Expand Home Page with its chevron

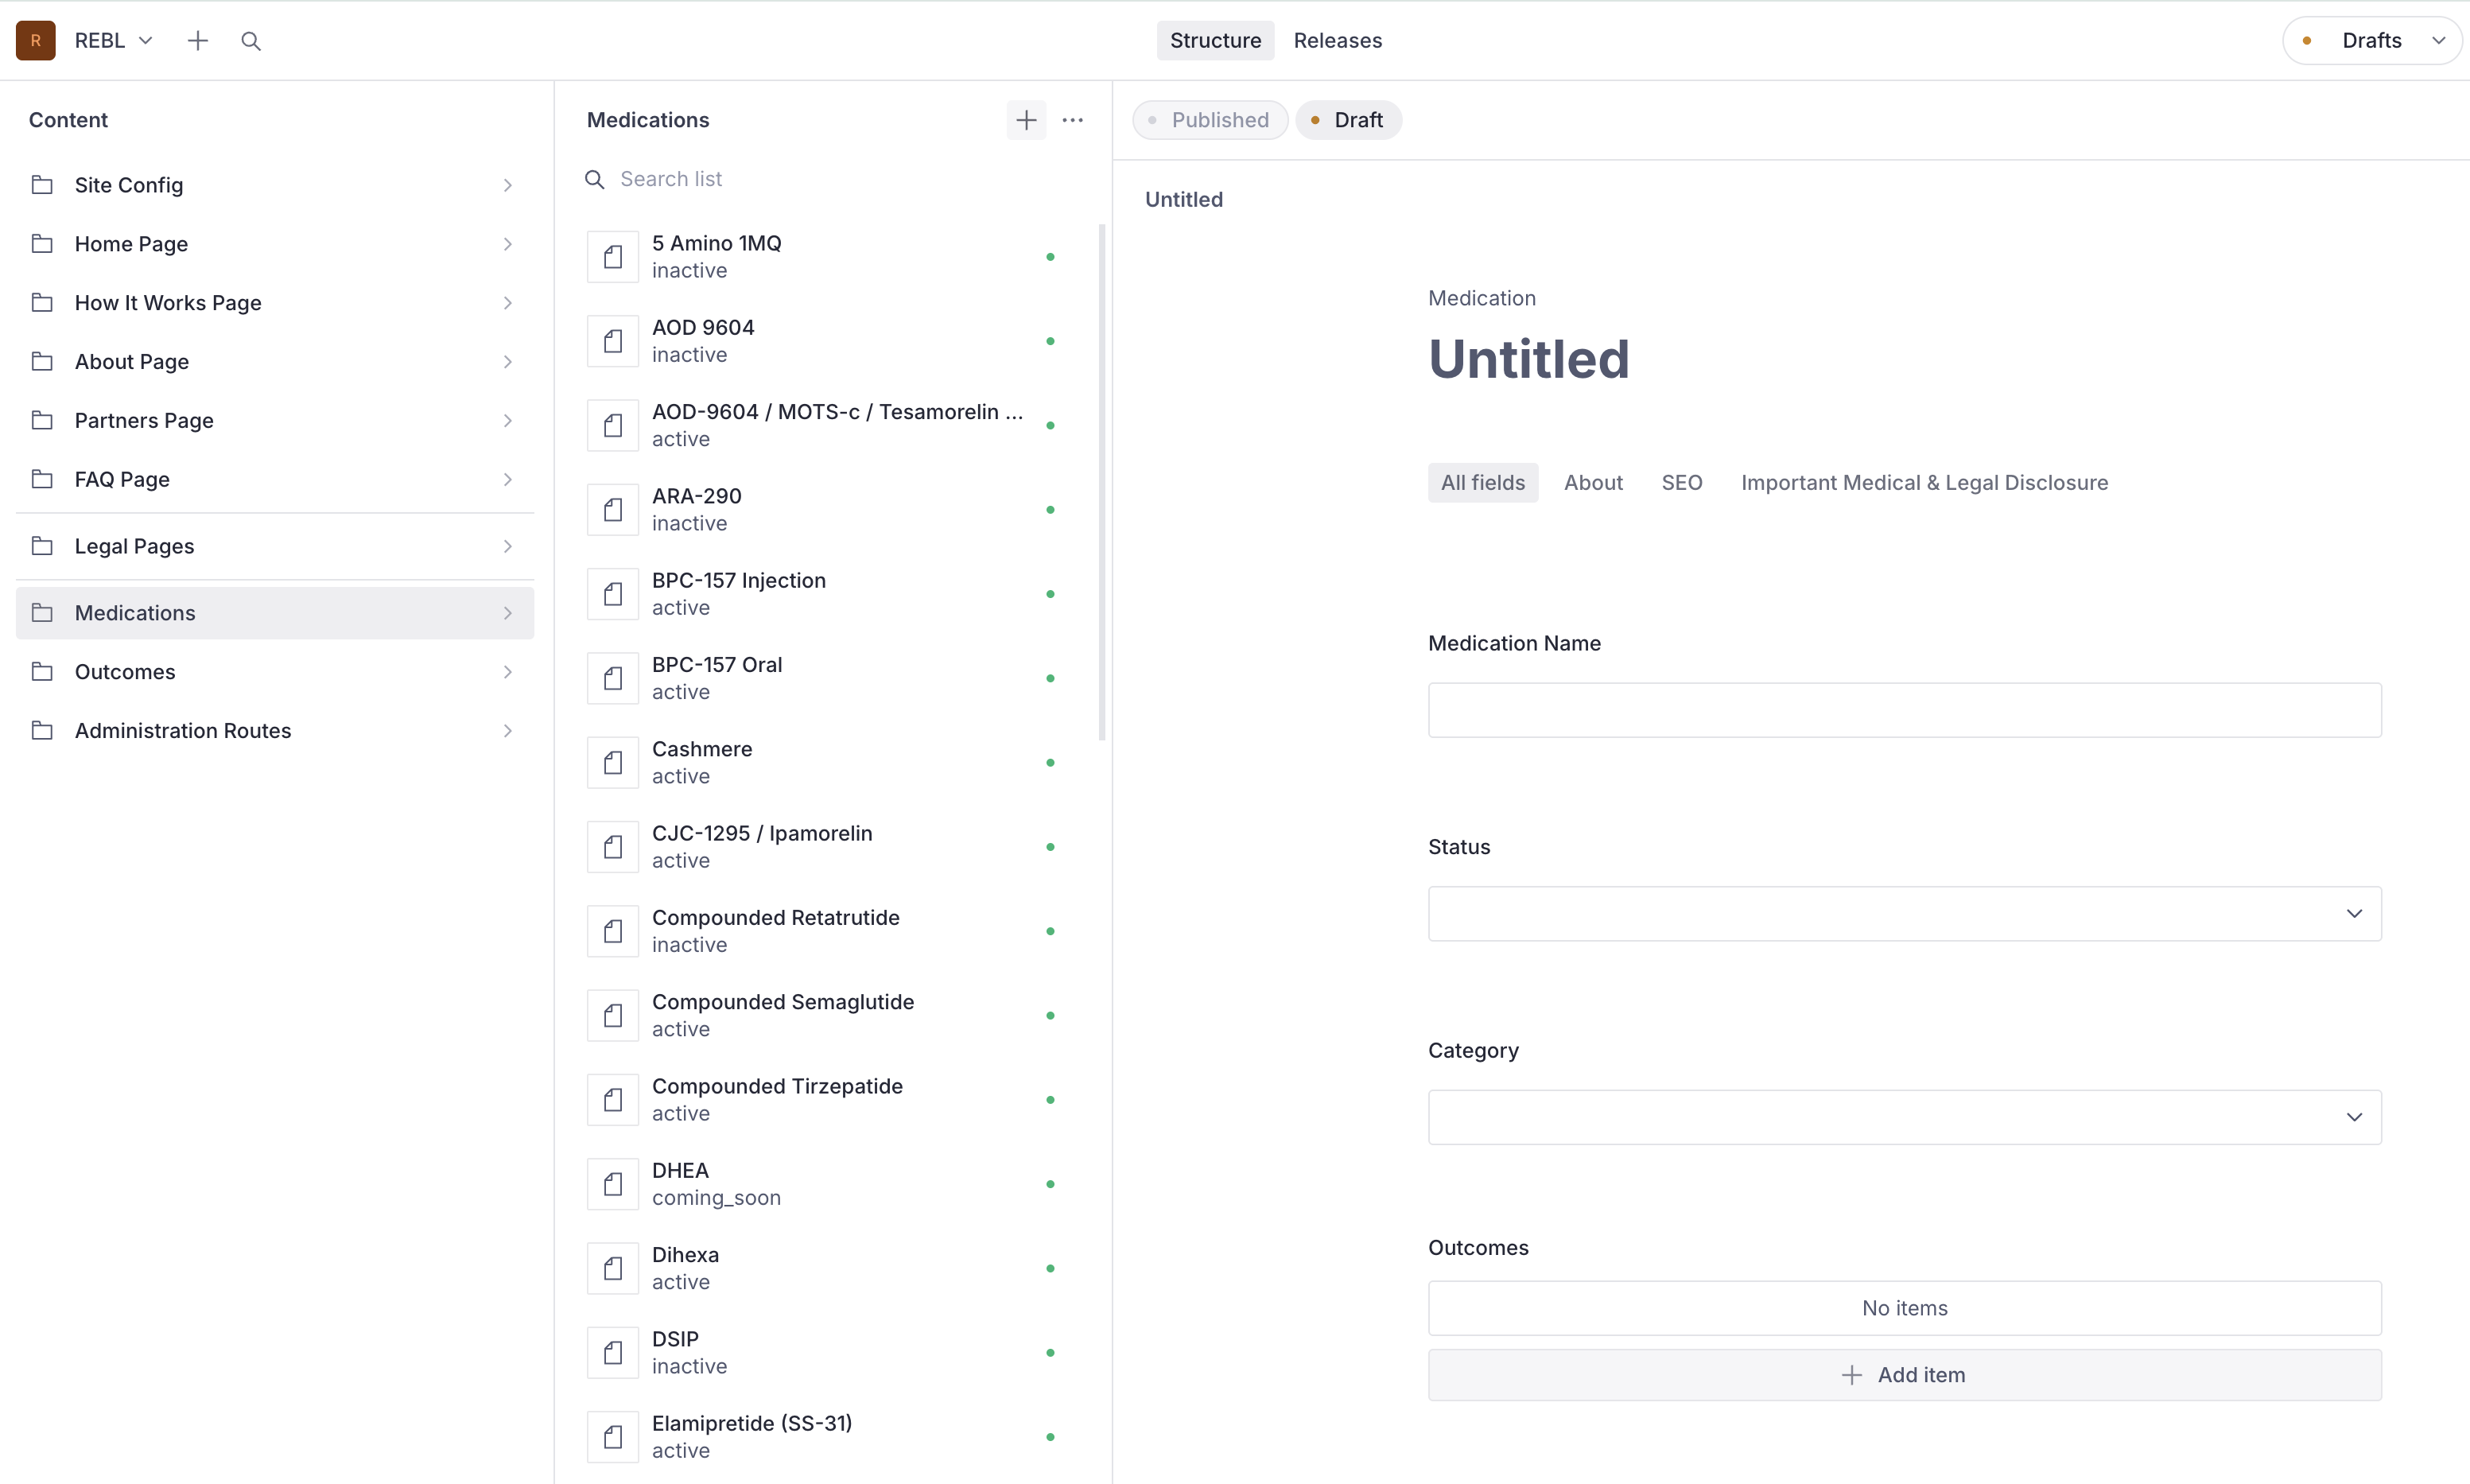[x=508, y=244]
